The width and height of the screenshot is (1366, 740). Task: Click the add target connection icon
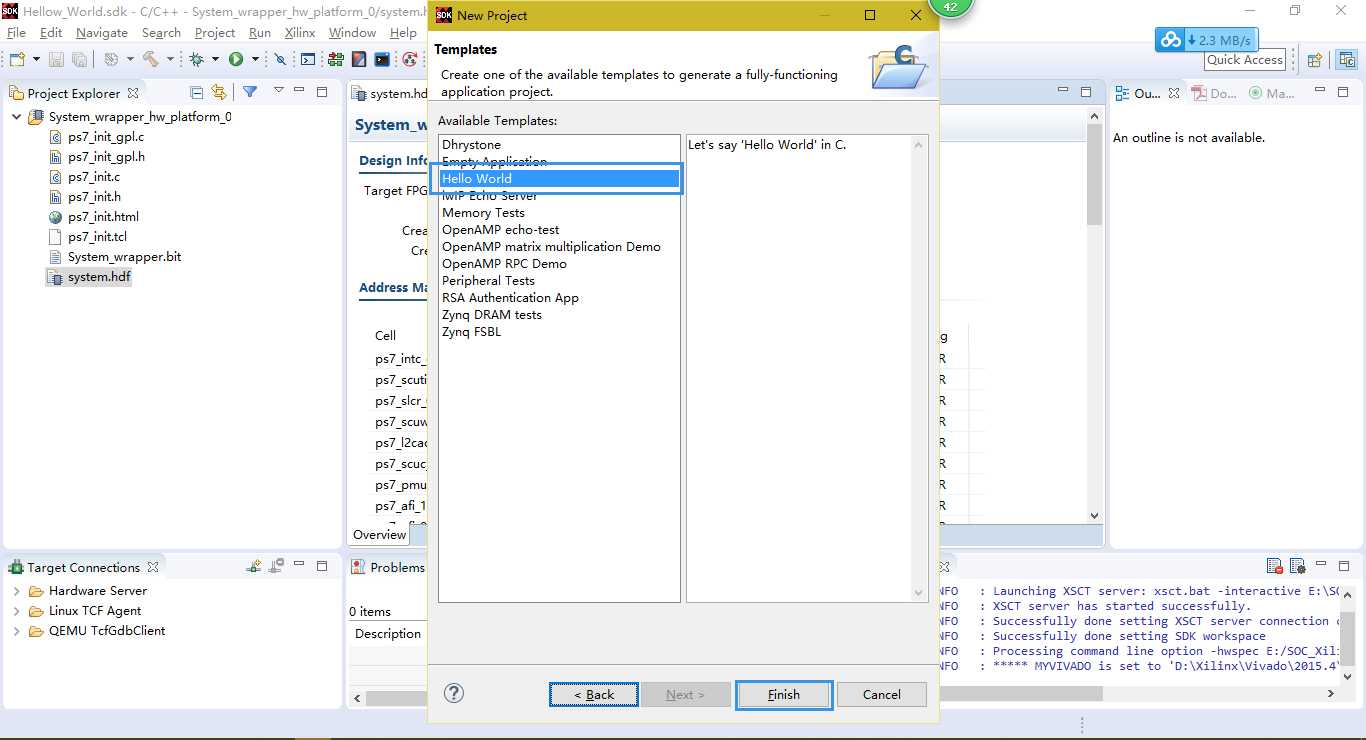(254, 566)
